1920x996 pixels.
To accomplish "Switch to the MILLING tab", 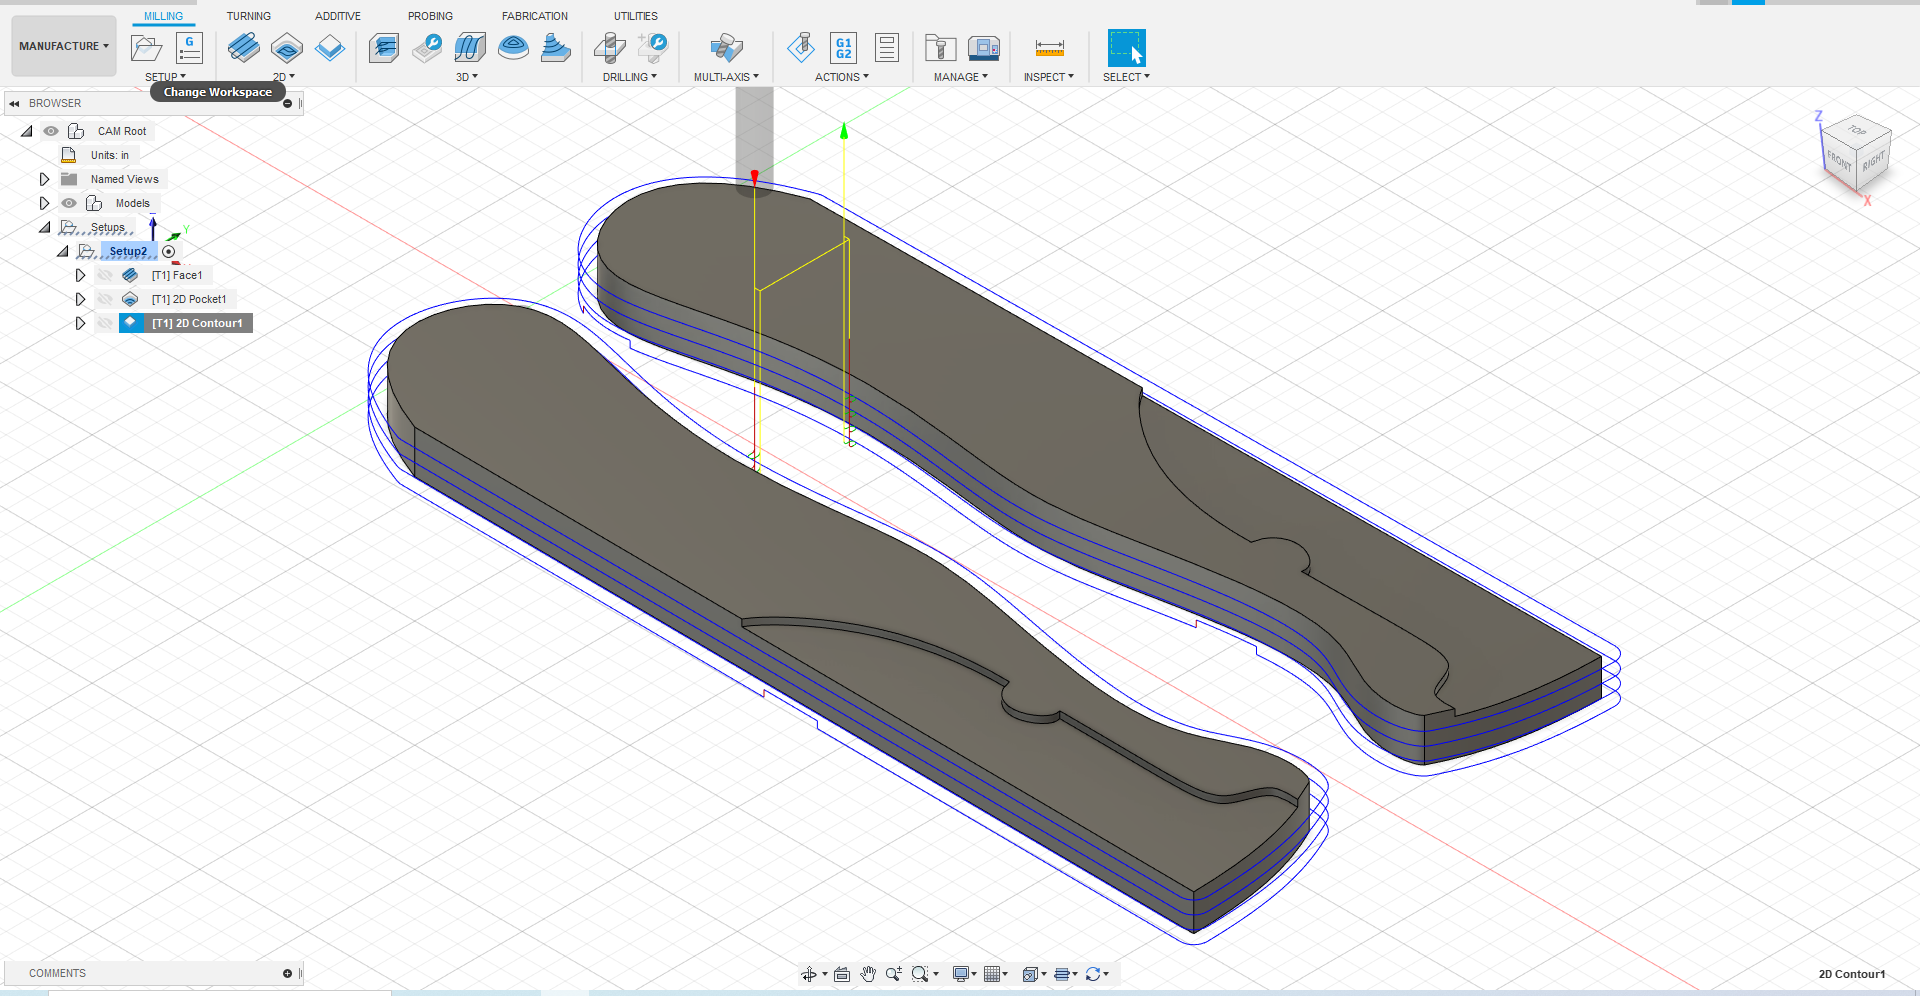I will tap(163, 16).
